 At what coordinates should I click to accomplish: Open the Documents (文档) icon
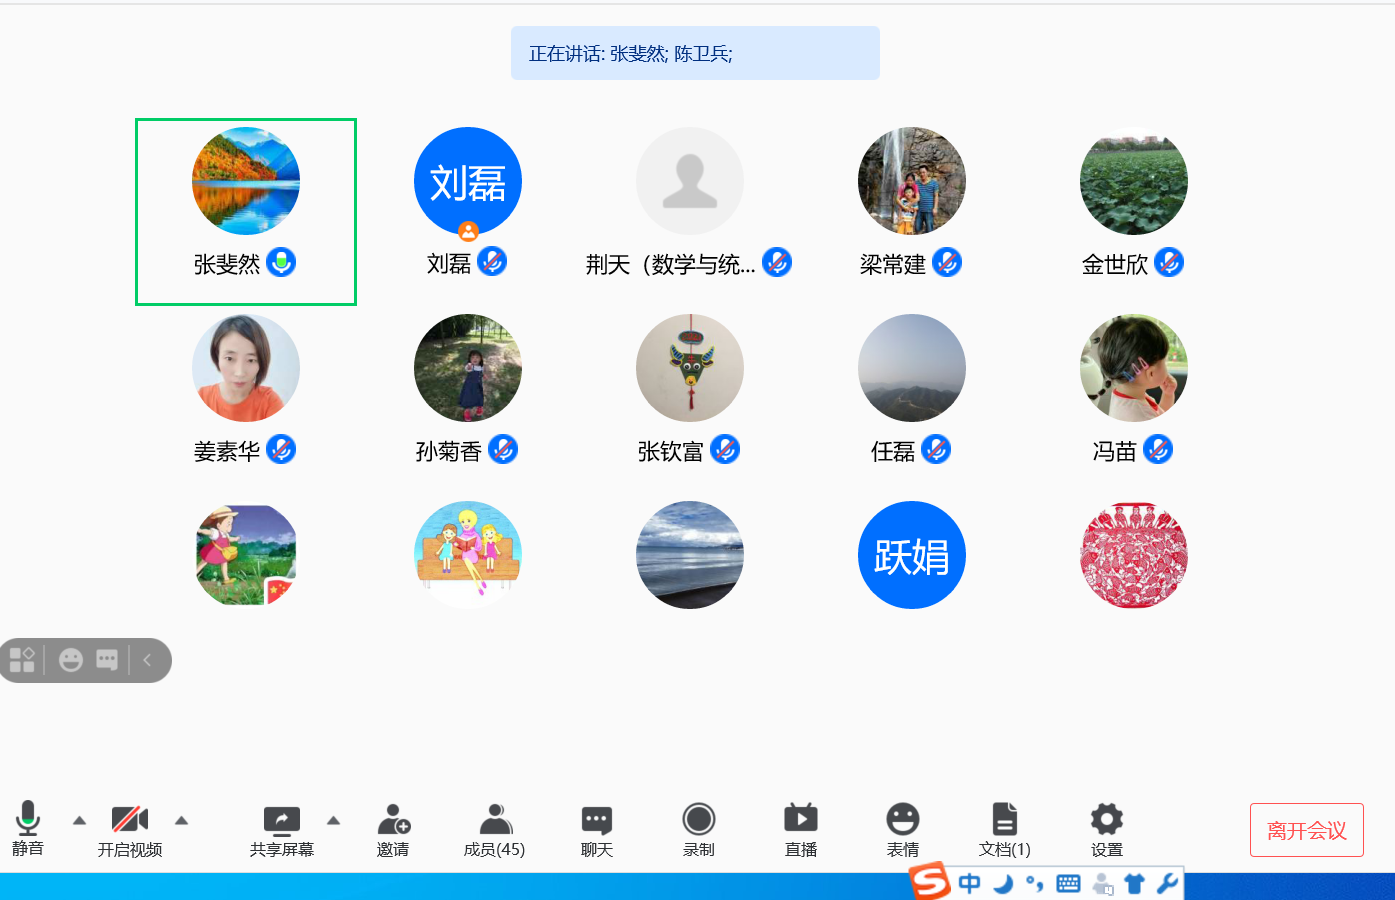coord(1005,820)
